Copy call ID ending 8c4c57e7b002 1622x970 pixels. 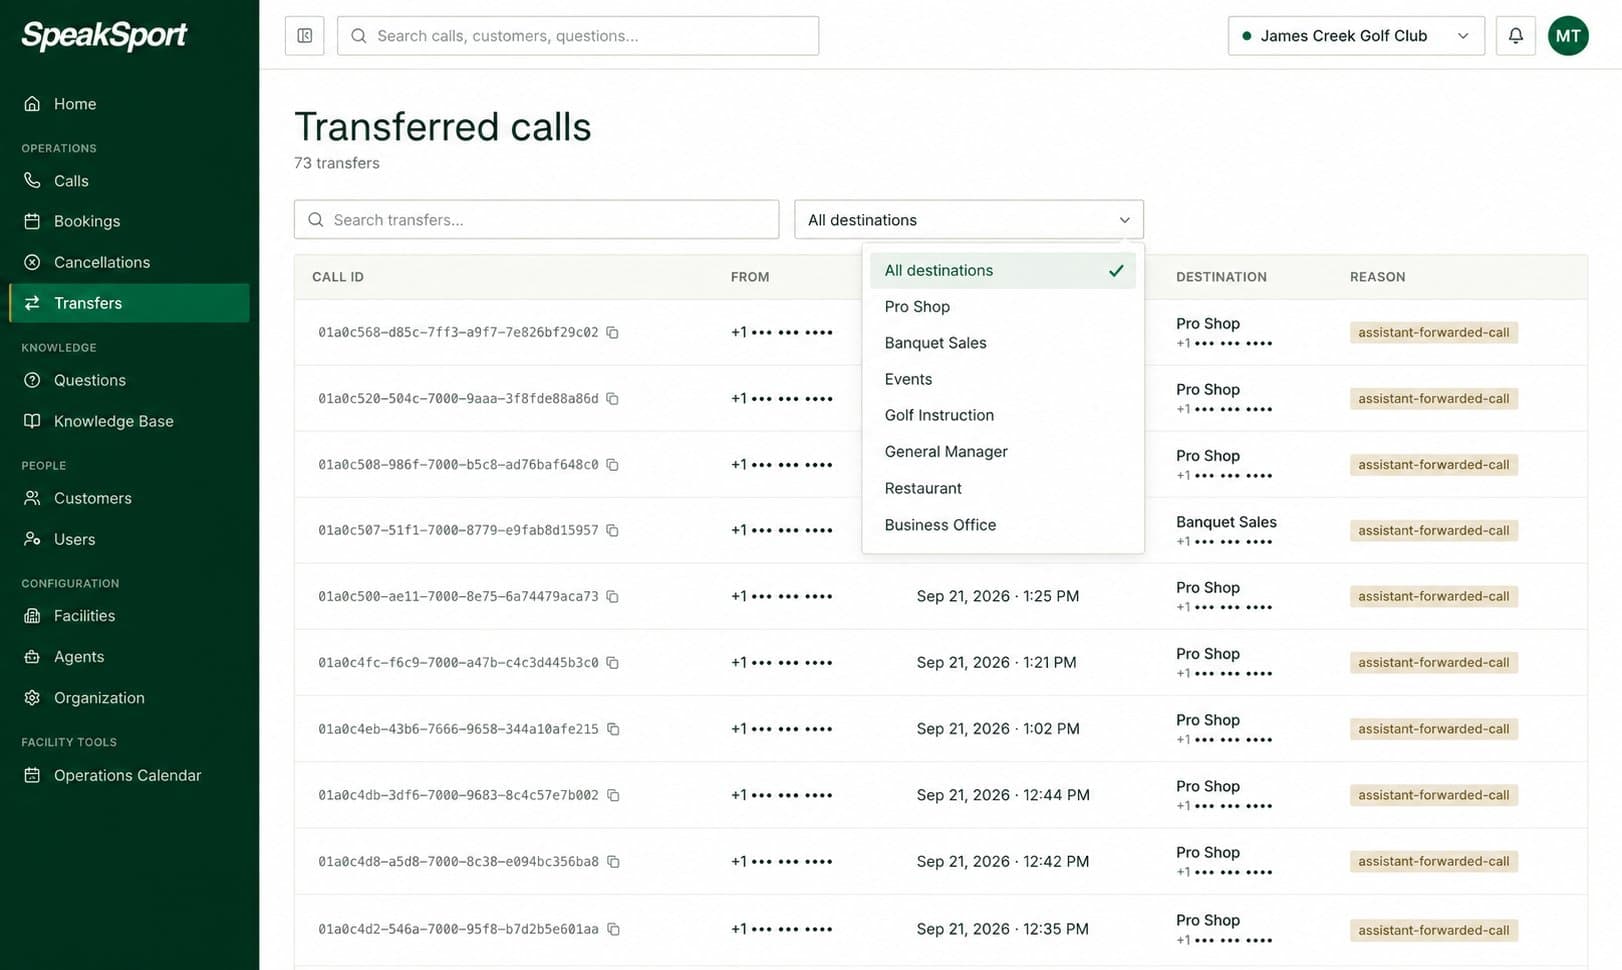coord(613,795)
